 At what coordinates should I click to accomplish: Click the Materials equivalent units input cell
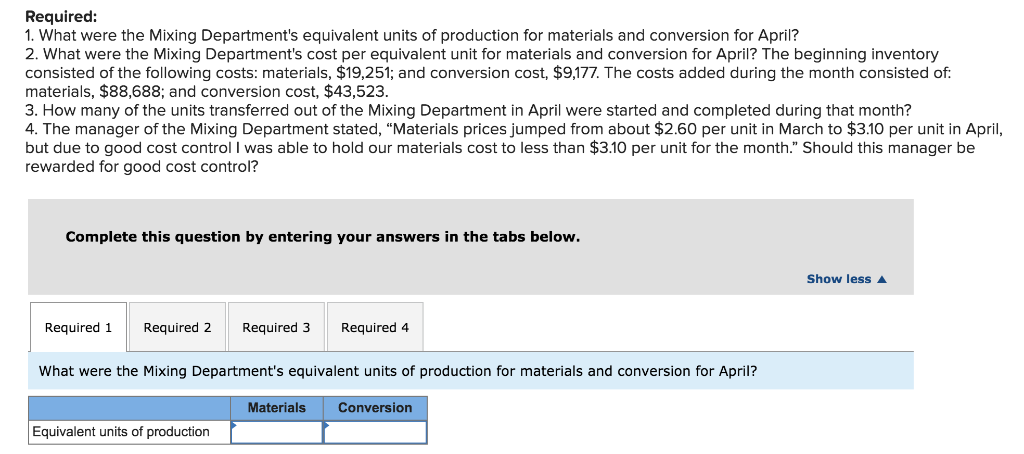tap(277, 432)
